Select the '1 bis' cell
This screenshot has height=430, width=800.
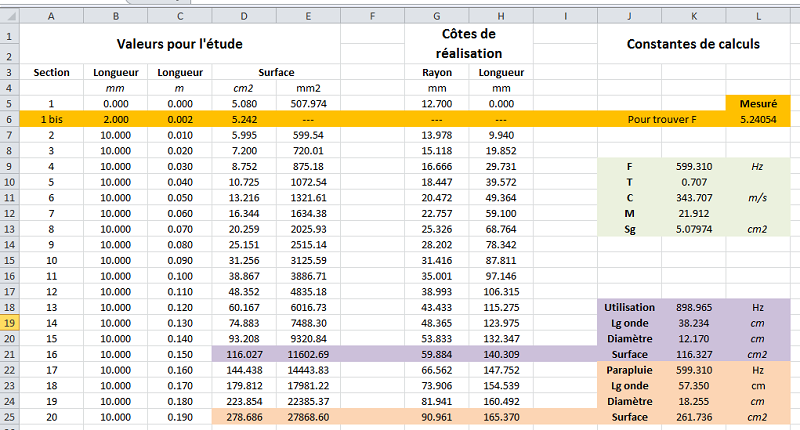tap(52, 119)
